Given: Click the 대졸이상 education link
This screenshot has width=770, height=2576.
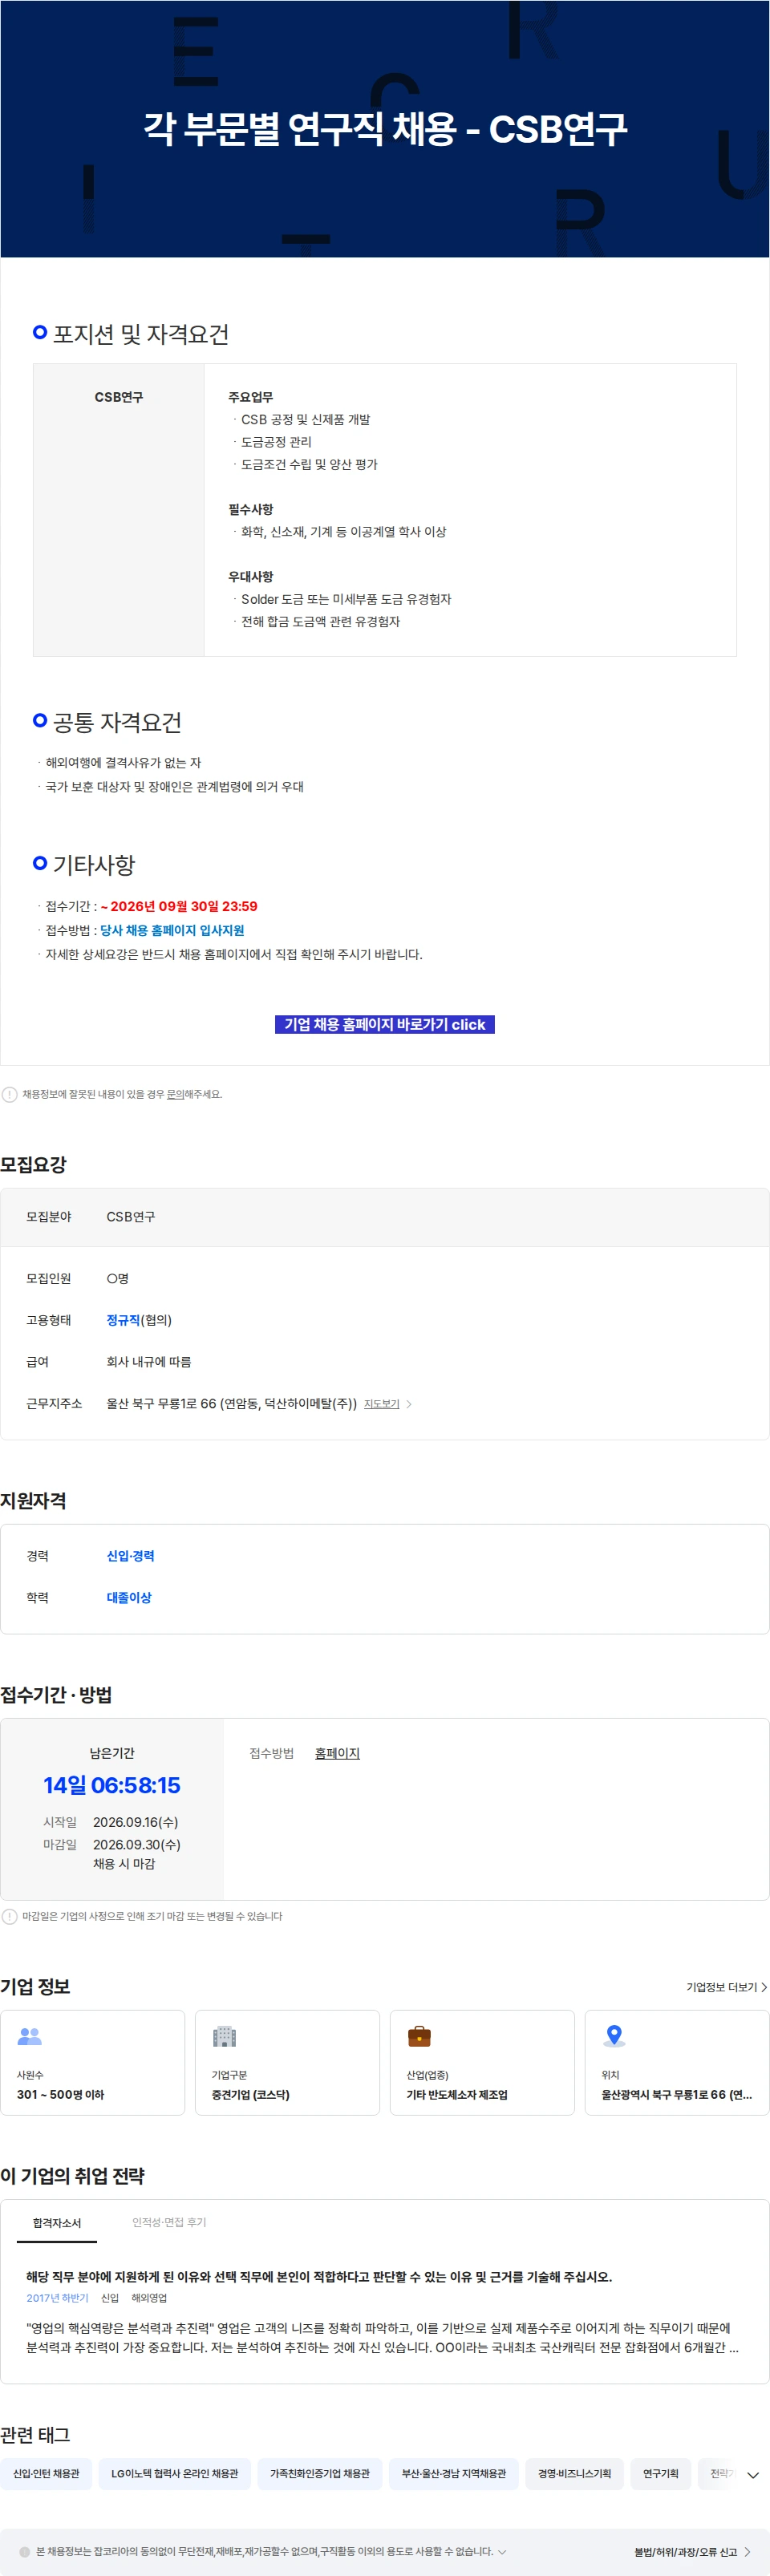Looking at the screenshot, I should pos(129,1598).
